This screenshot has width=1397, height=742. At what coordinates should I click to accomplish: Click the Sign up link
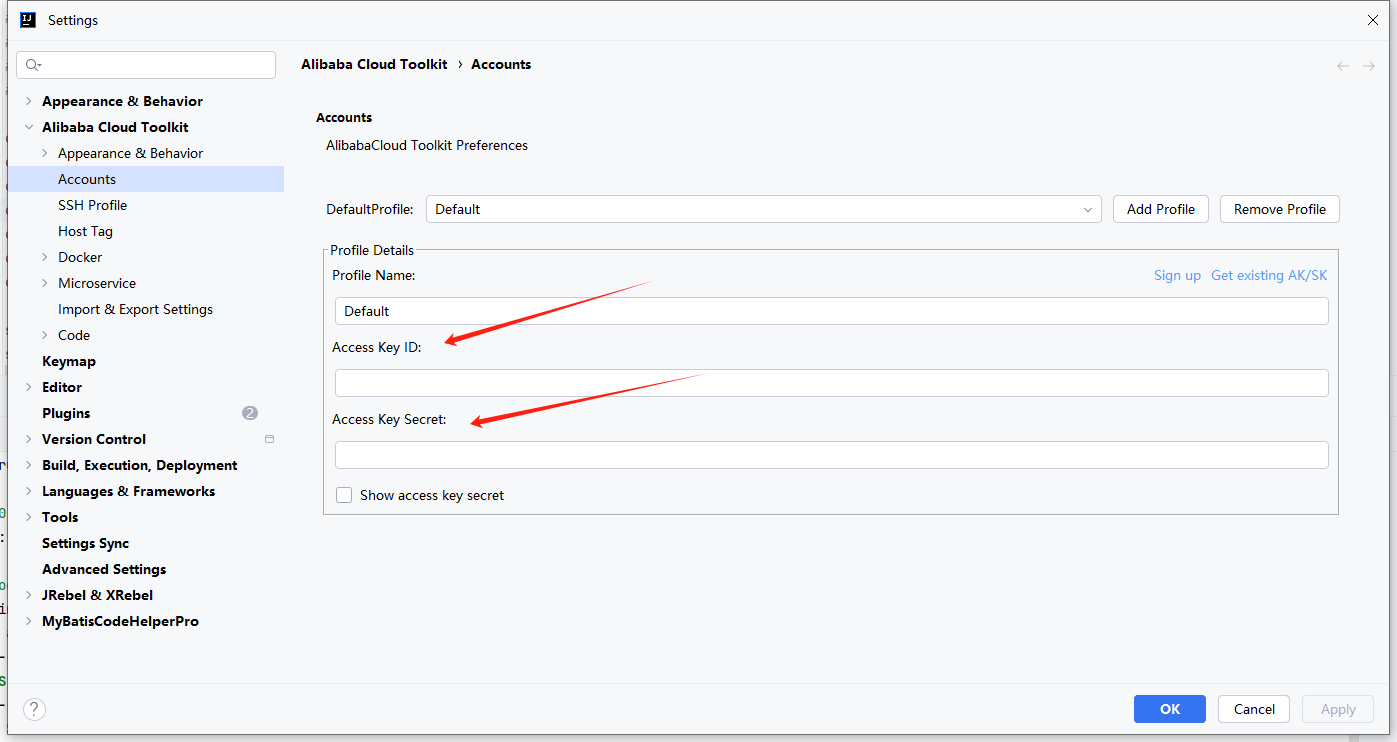point(1177,275)
